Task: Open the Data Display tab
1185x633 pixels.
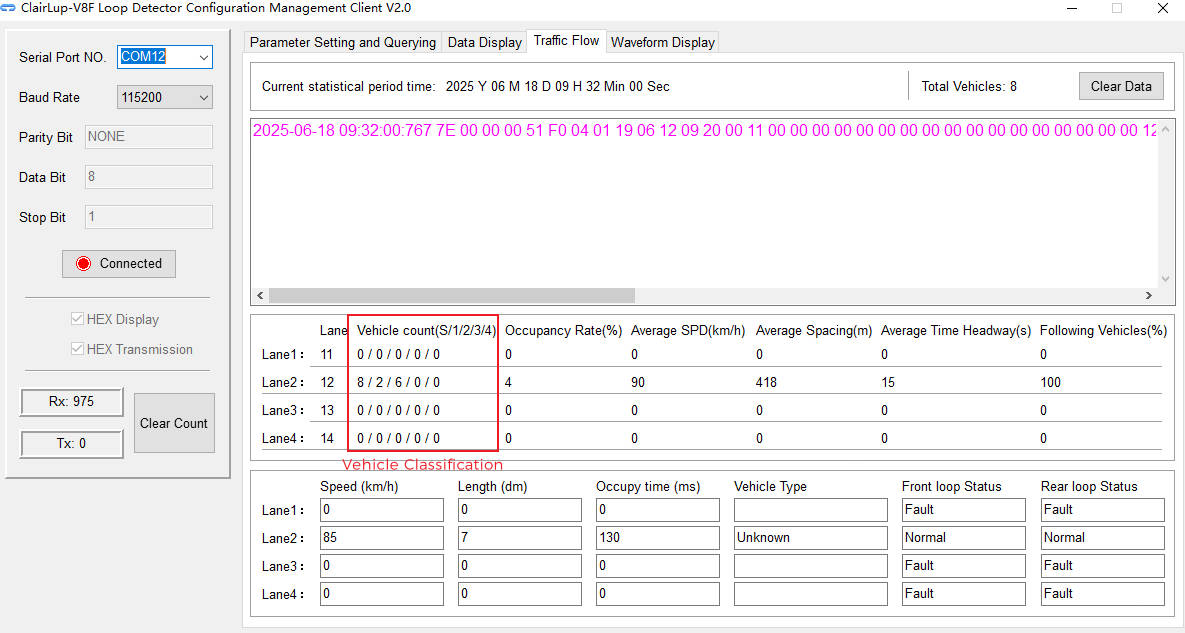Action: pos(484,42)
